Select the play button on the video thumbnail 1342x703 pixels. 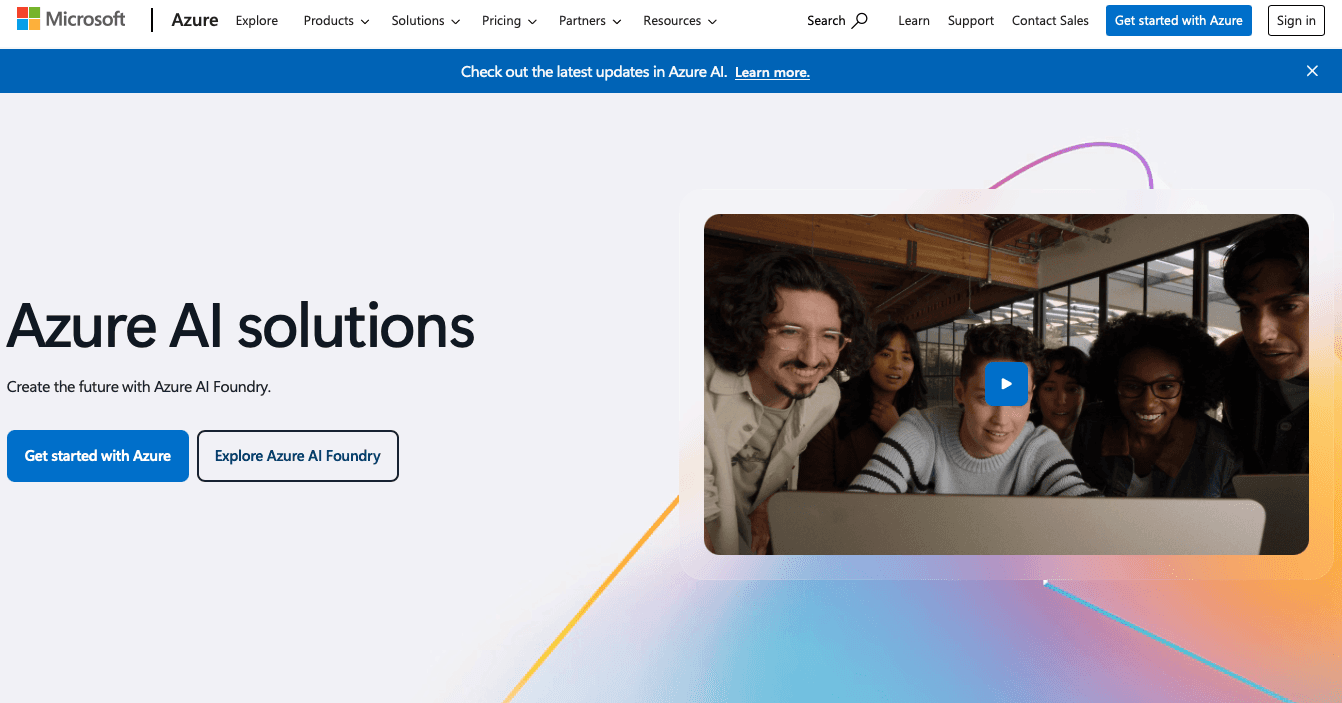1006,383
